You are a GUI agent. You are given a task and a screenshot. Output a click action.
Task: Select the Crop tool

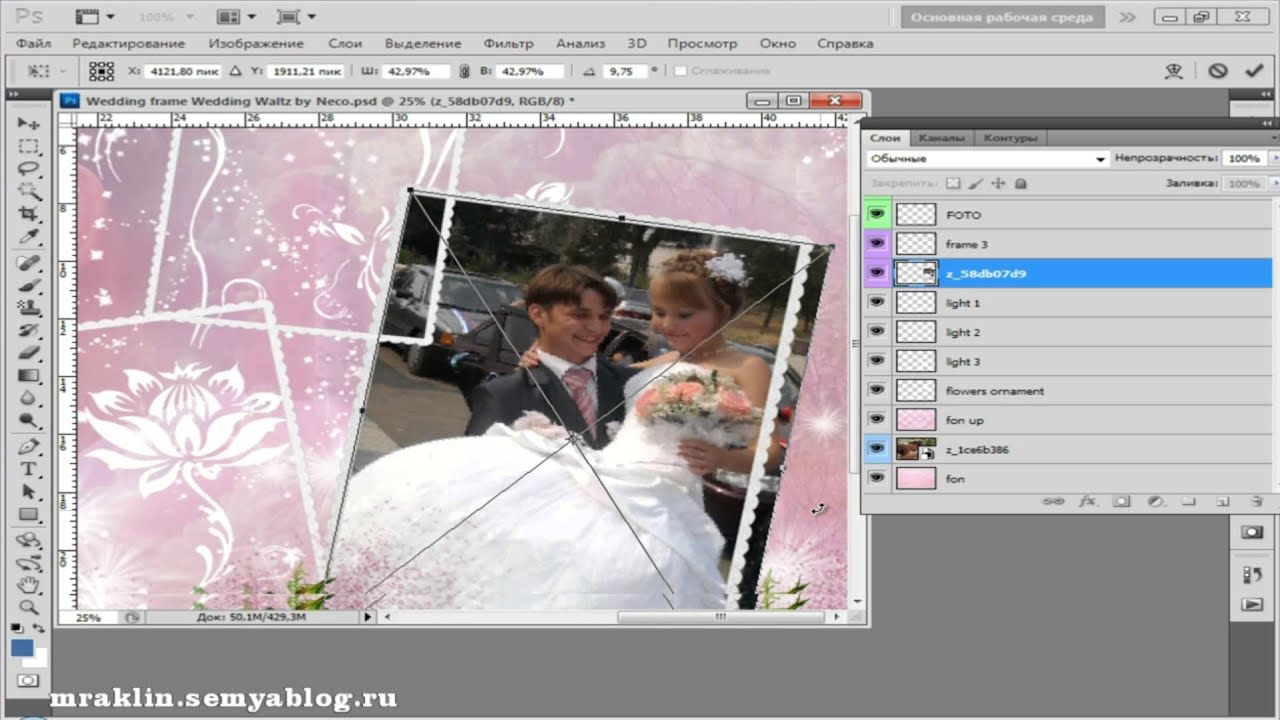pos(28,214)
